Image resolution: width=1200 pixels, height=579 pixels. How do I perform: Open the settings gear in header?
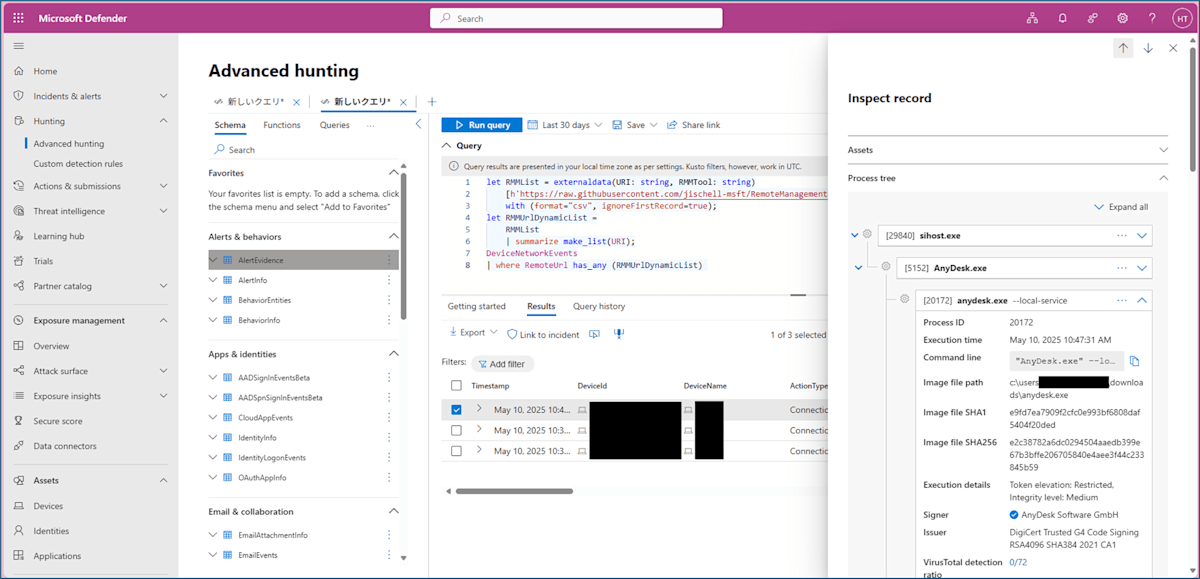1123,18
